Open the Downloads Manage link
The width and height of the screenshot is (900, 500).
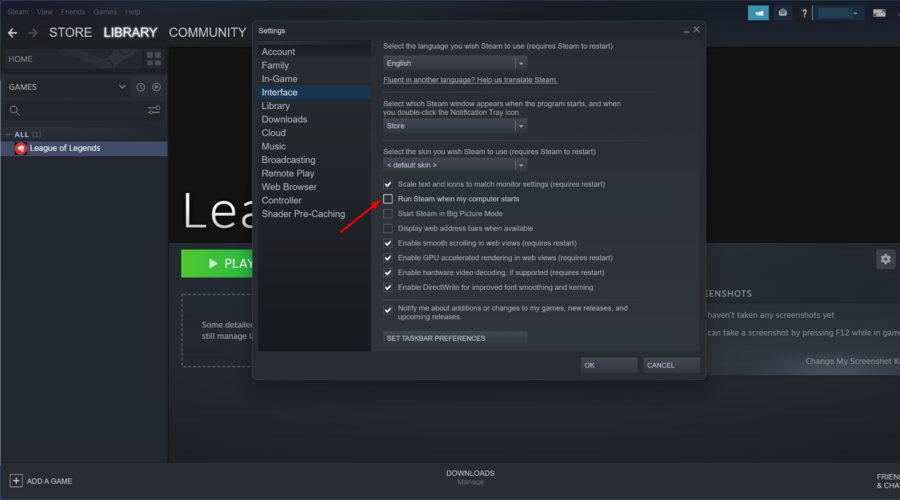pyautogui.click(x=470, y=482)
